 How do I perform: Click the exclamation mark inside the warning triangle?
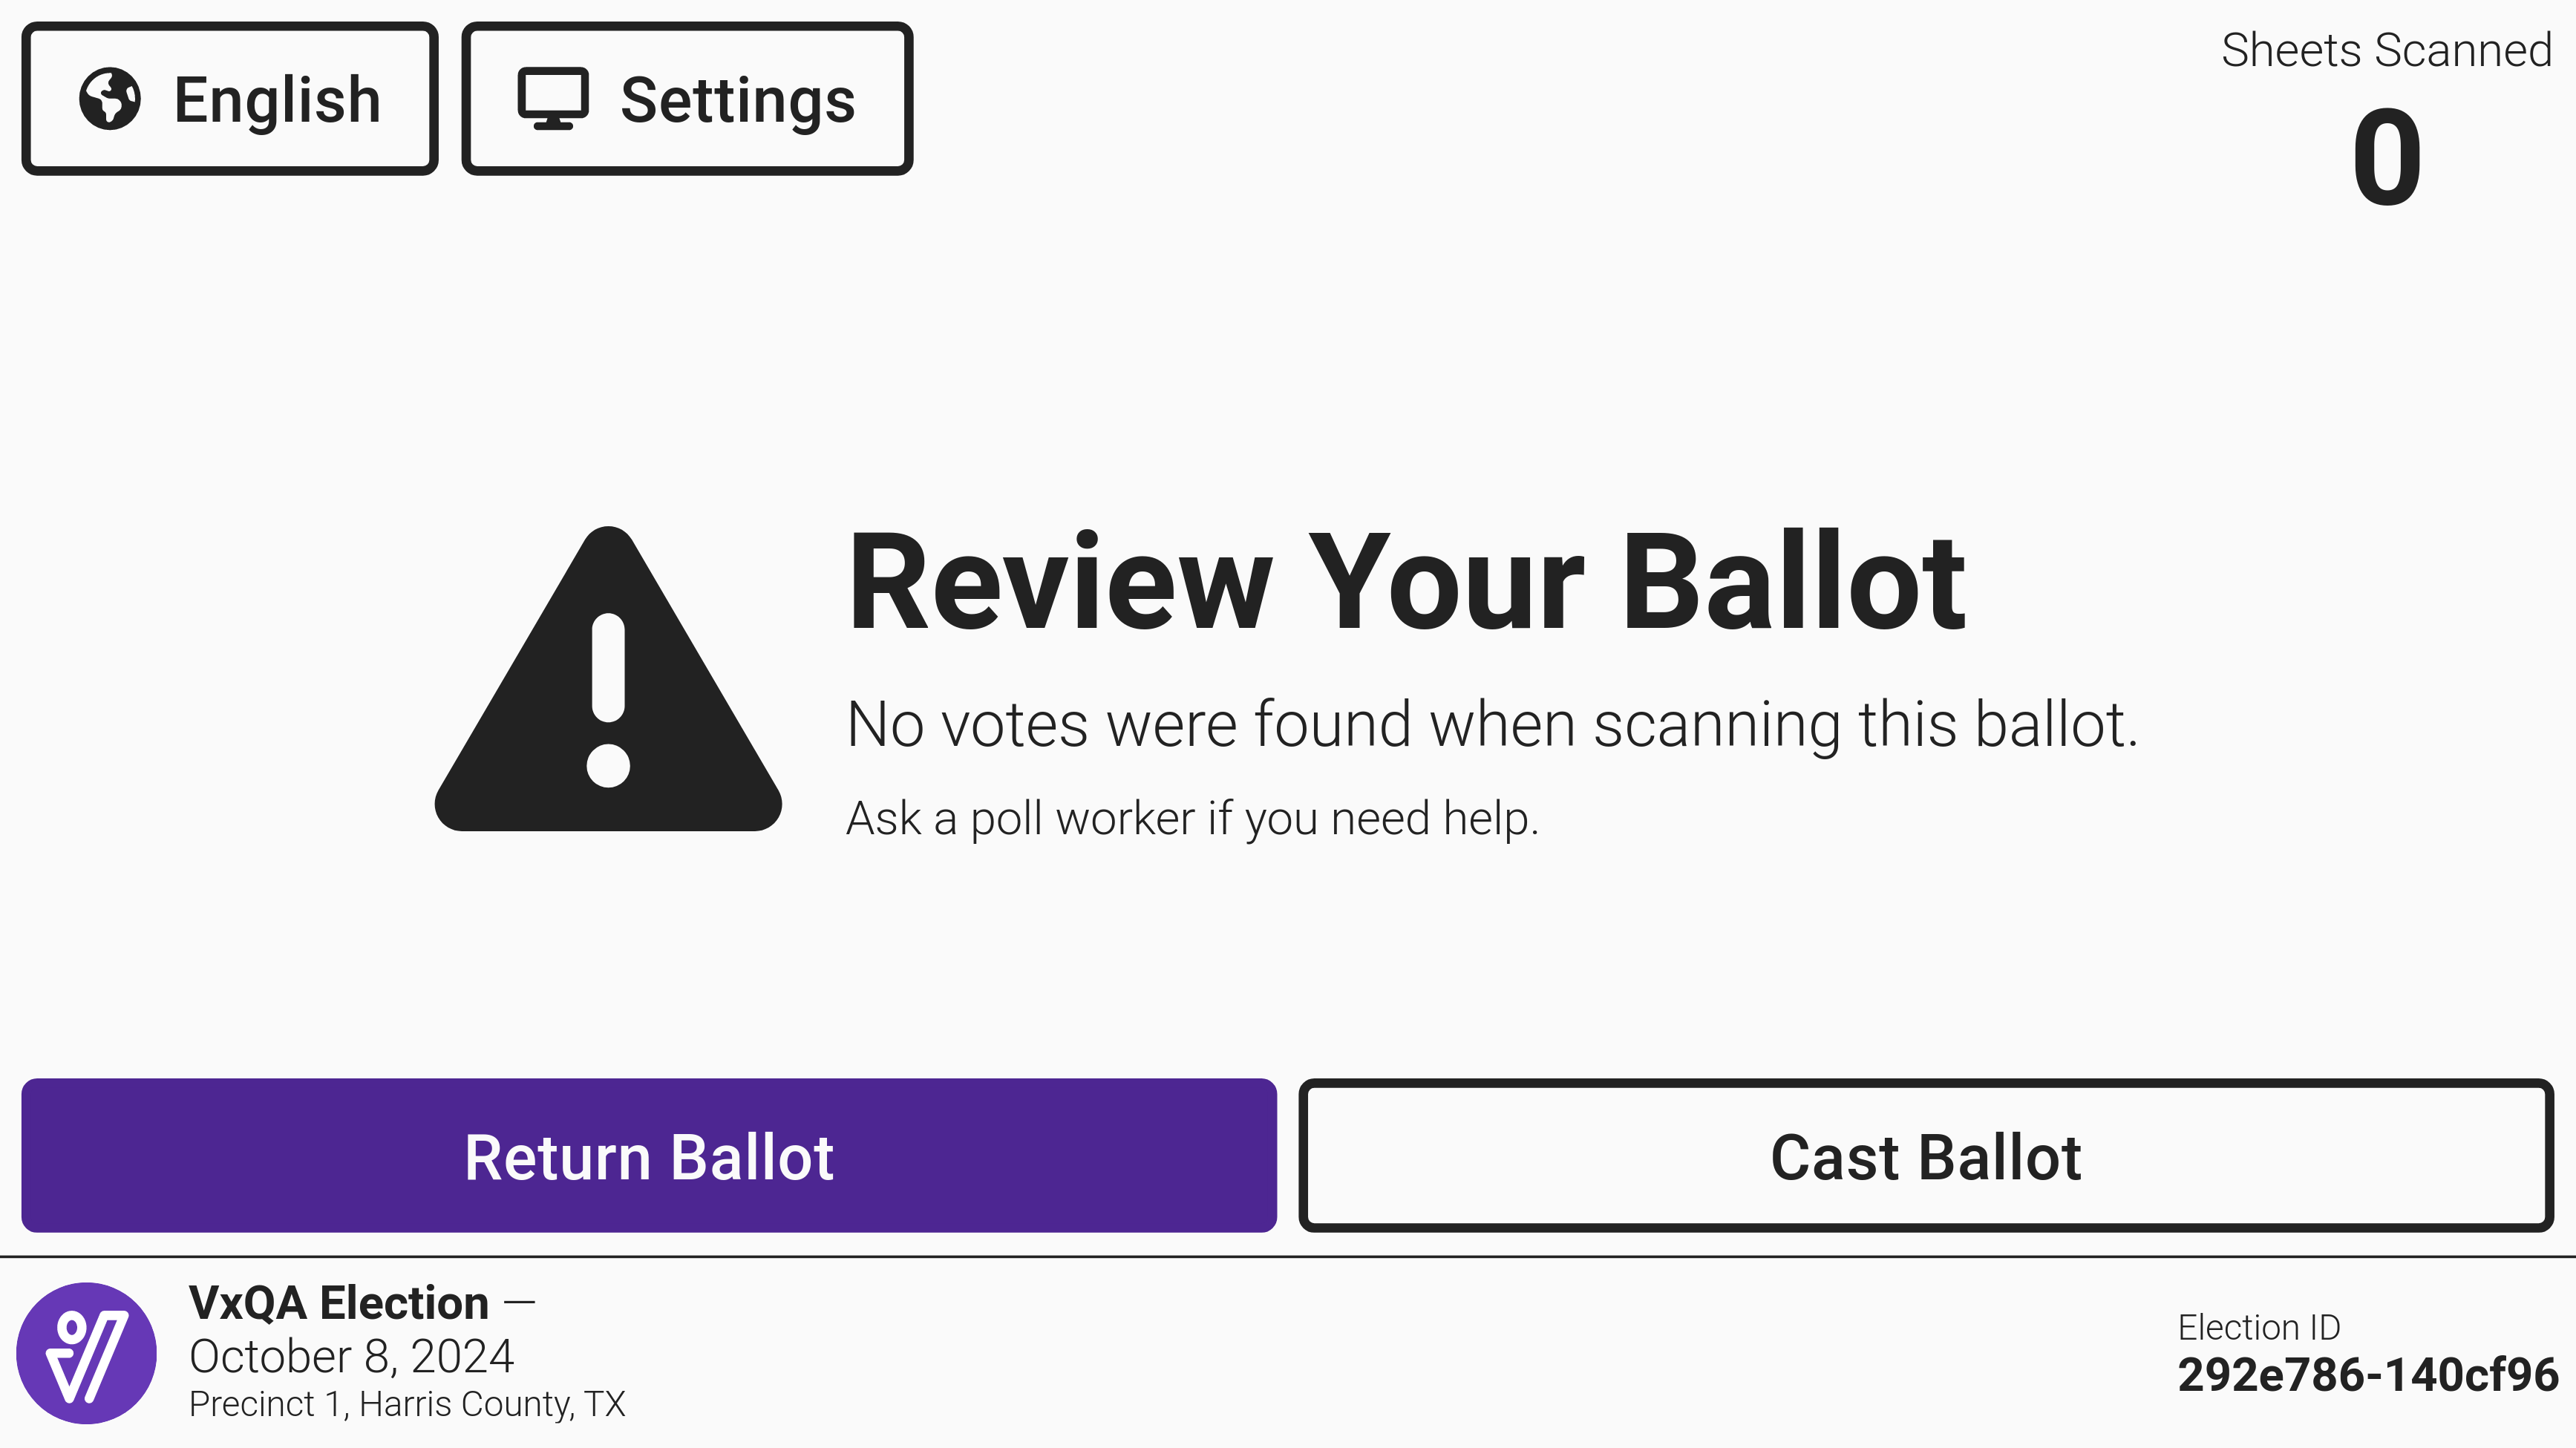coord(608,700)
